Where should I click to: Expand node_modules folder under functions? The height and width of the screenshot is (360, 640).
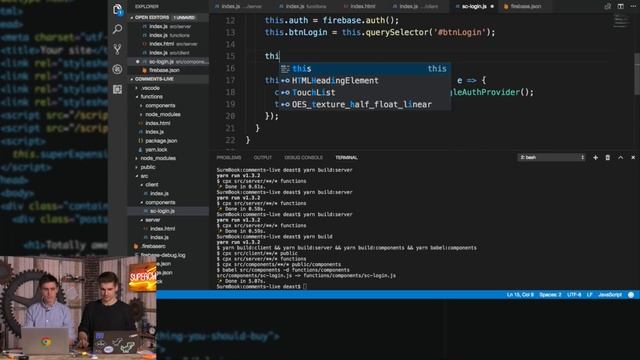(x=162, y=115)
